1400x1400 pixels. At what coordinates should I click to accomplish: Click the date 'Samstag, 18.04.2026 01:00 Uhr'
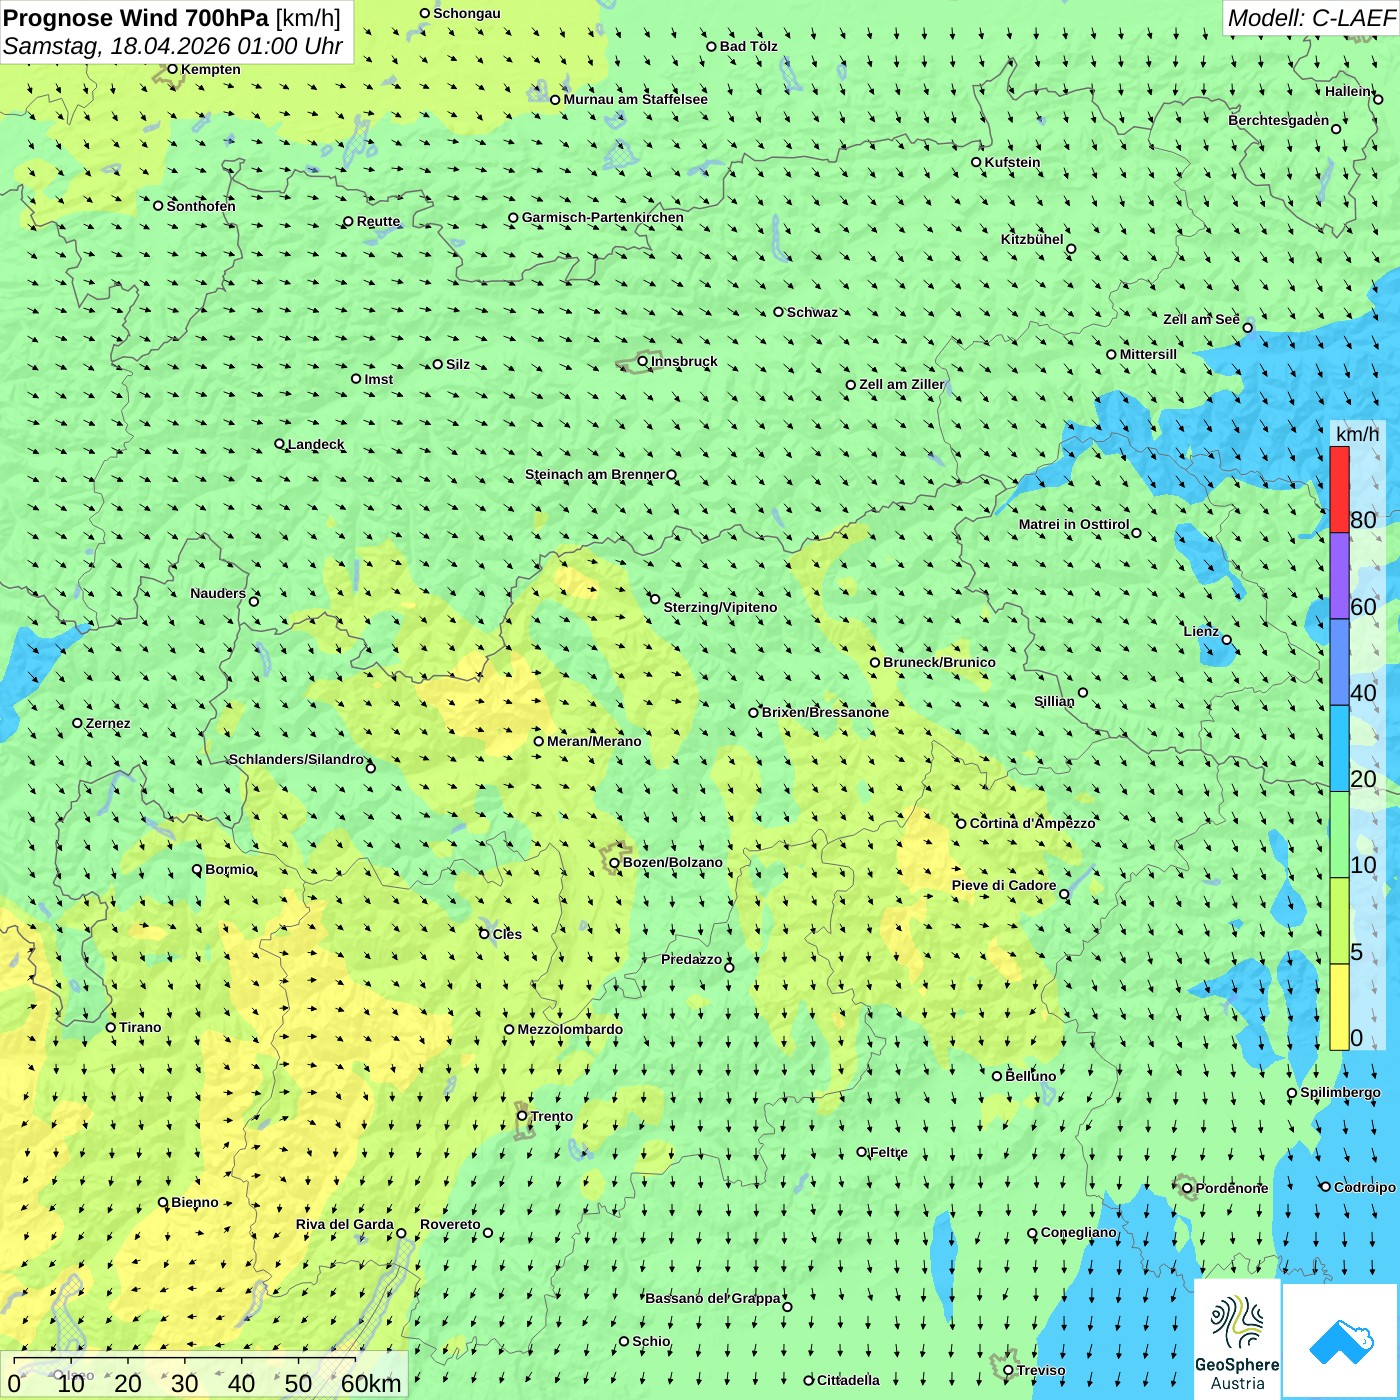click(173, 46)
